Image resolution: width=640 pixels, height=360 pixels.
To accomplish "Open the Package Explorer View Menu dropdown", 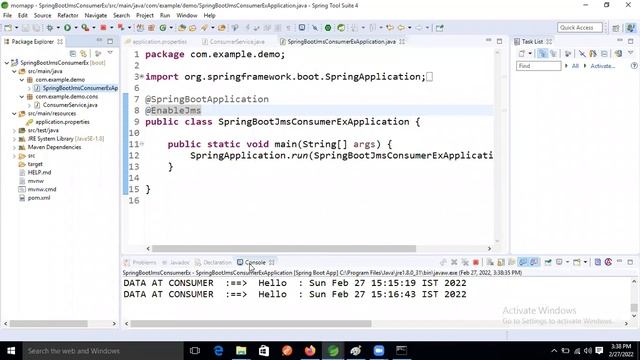I will [x=110, y=53].
